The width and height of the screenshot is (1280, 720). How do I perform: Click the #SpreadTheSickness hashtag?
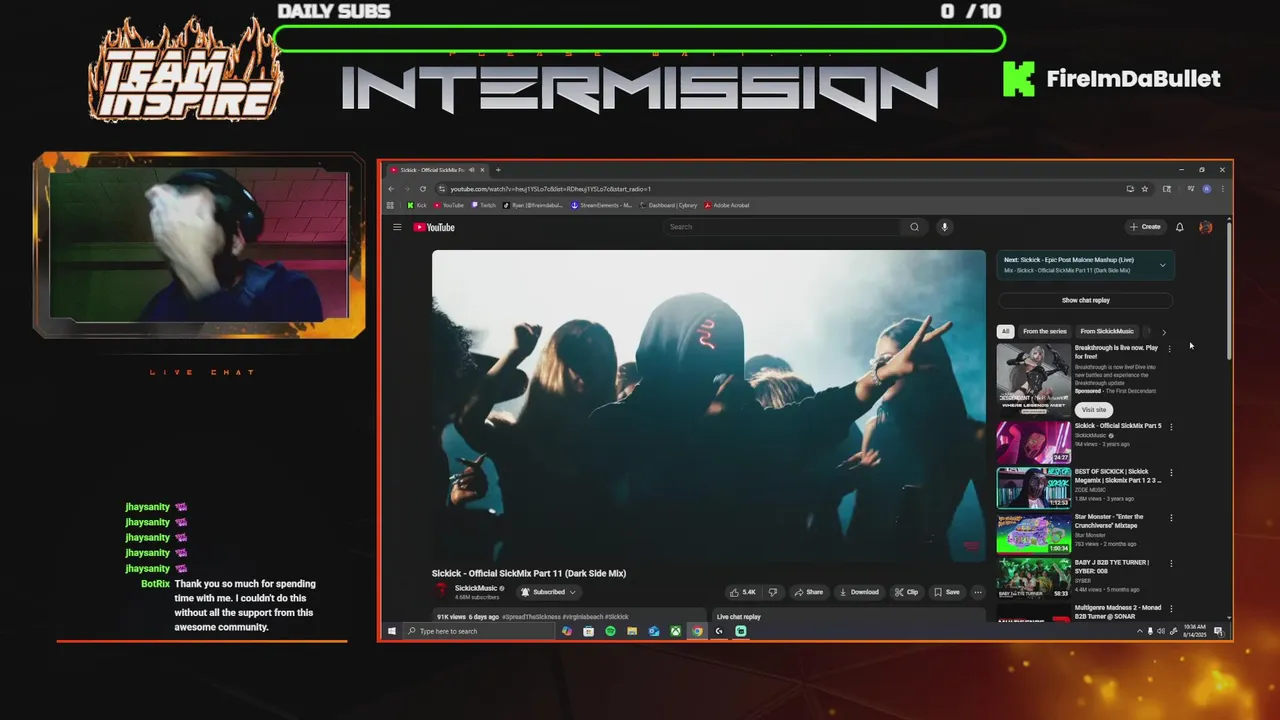(531, 617)
